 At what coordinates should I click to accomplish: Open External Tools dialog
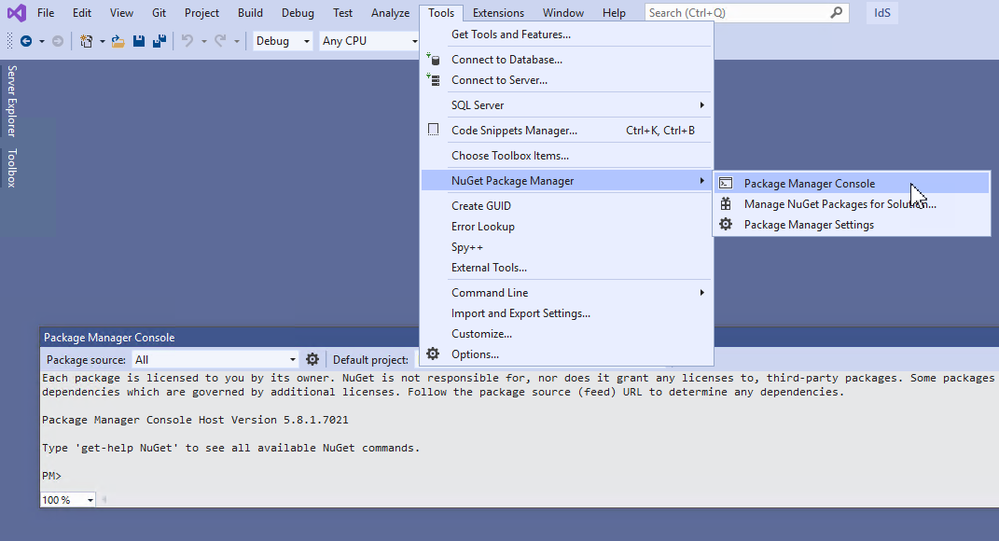[566, 268]
